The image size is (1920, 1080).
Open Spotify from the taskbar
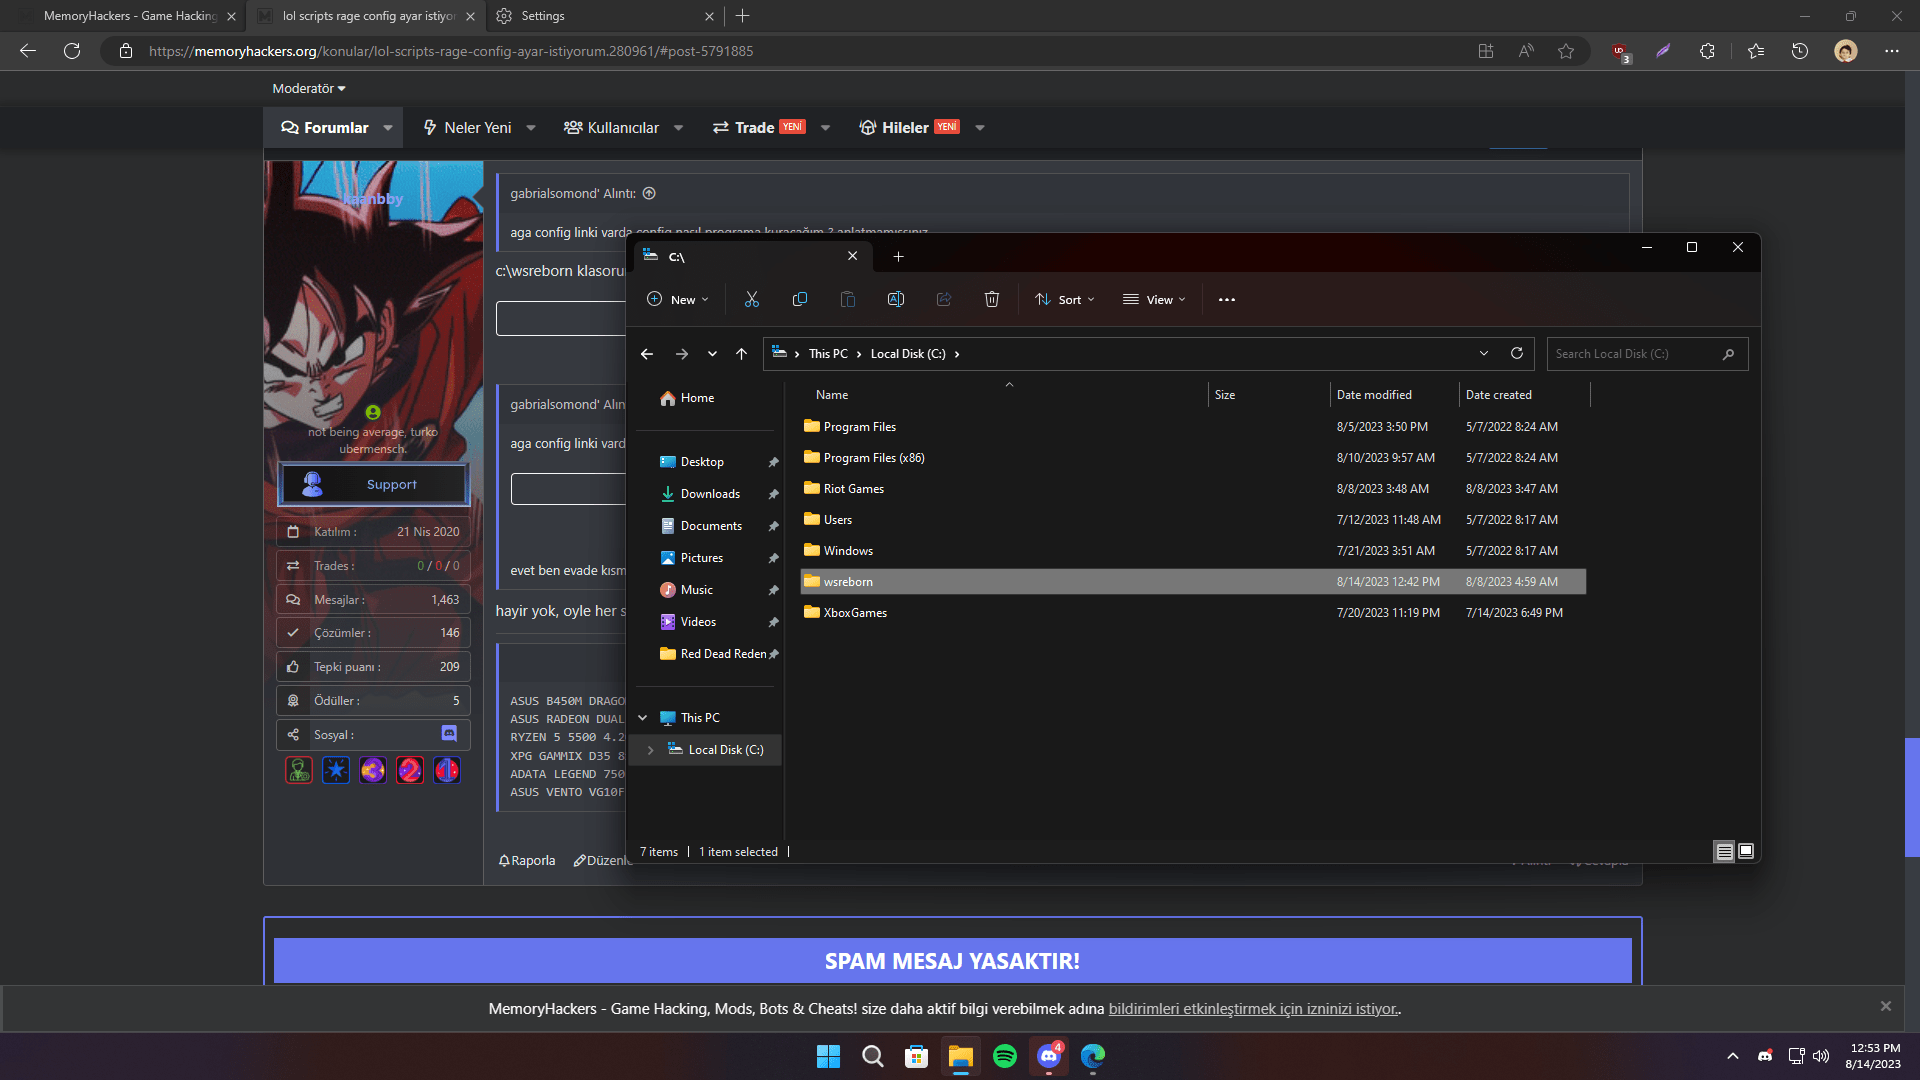(1005, 1056)
